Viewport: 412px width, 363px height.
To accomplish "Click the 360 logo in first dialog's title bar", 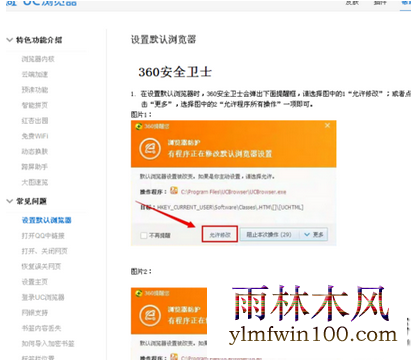I will pyautogui.click(x=139, y=126).
